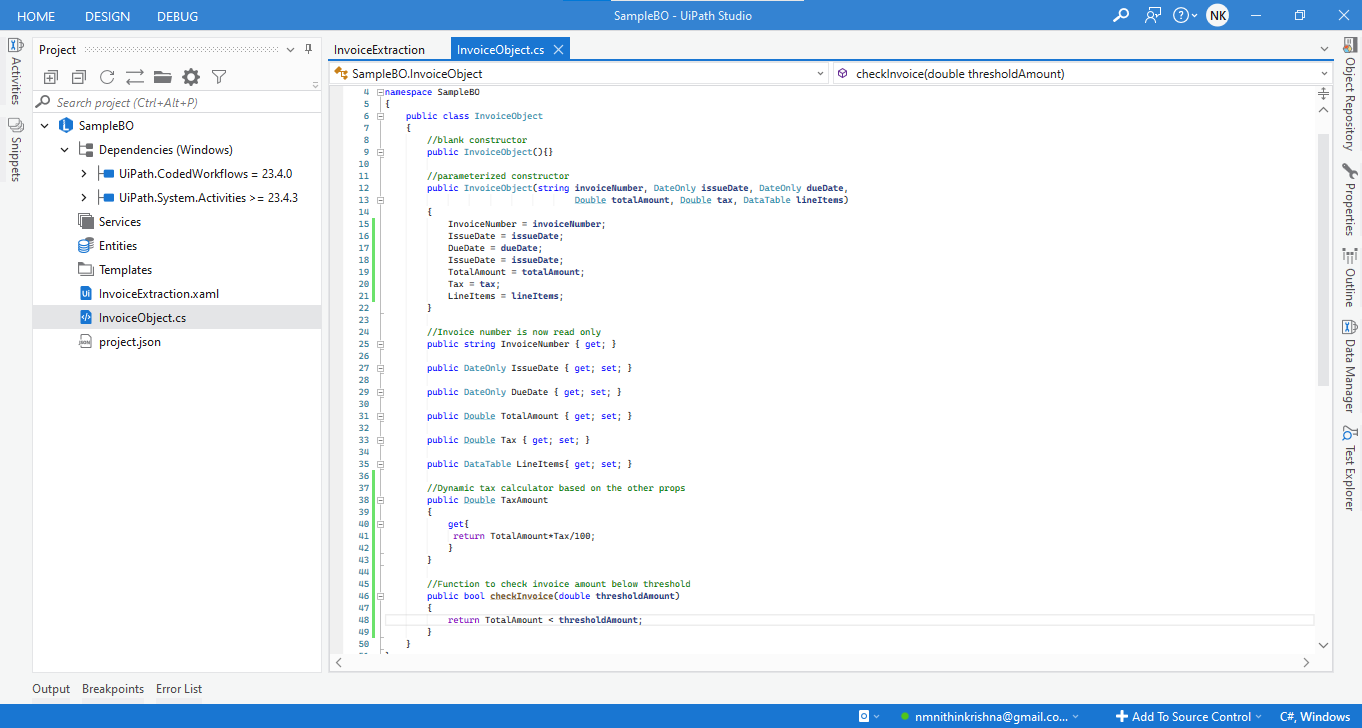Viewport: 1362px width, 728px height.
Task: Open Project settings gear icon
Action: point(191,77)
